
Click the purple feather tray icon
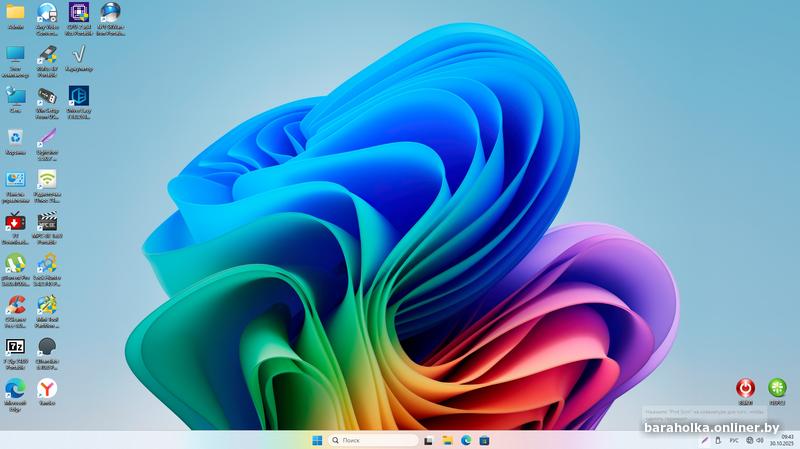pos(704,440)
